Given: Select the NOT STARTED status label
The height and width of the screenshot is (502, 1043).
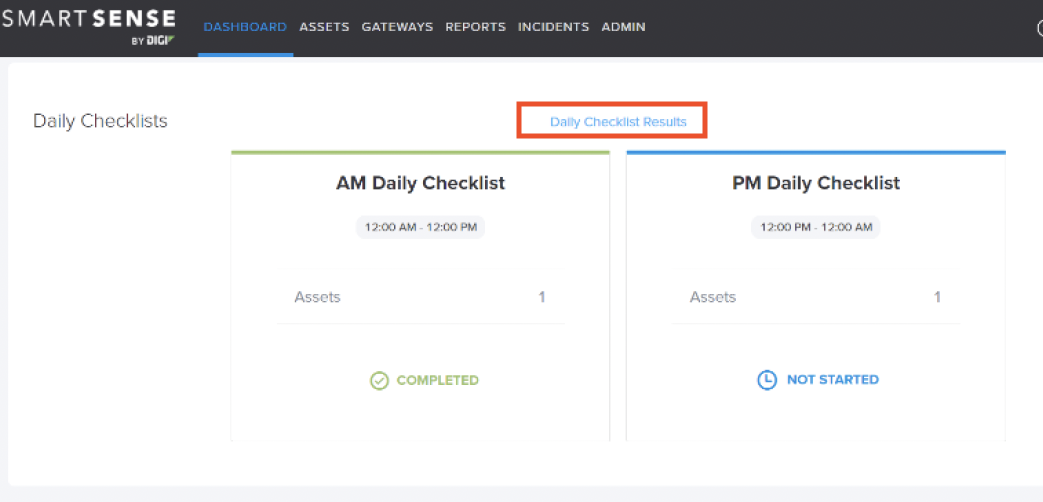Looking at the screenshot, I should tap(833, 380).
